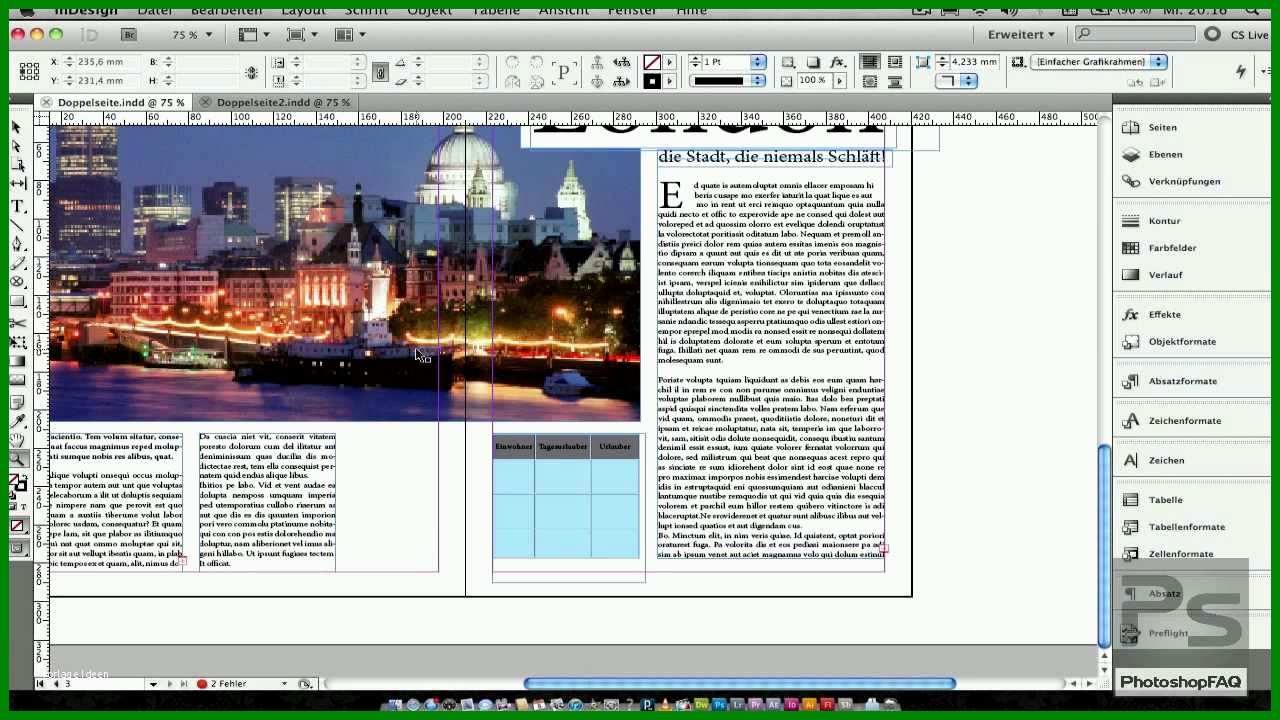Open the Absatzformate panel

pos(1183,381)
